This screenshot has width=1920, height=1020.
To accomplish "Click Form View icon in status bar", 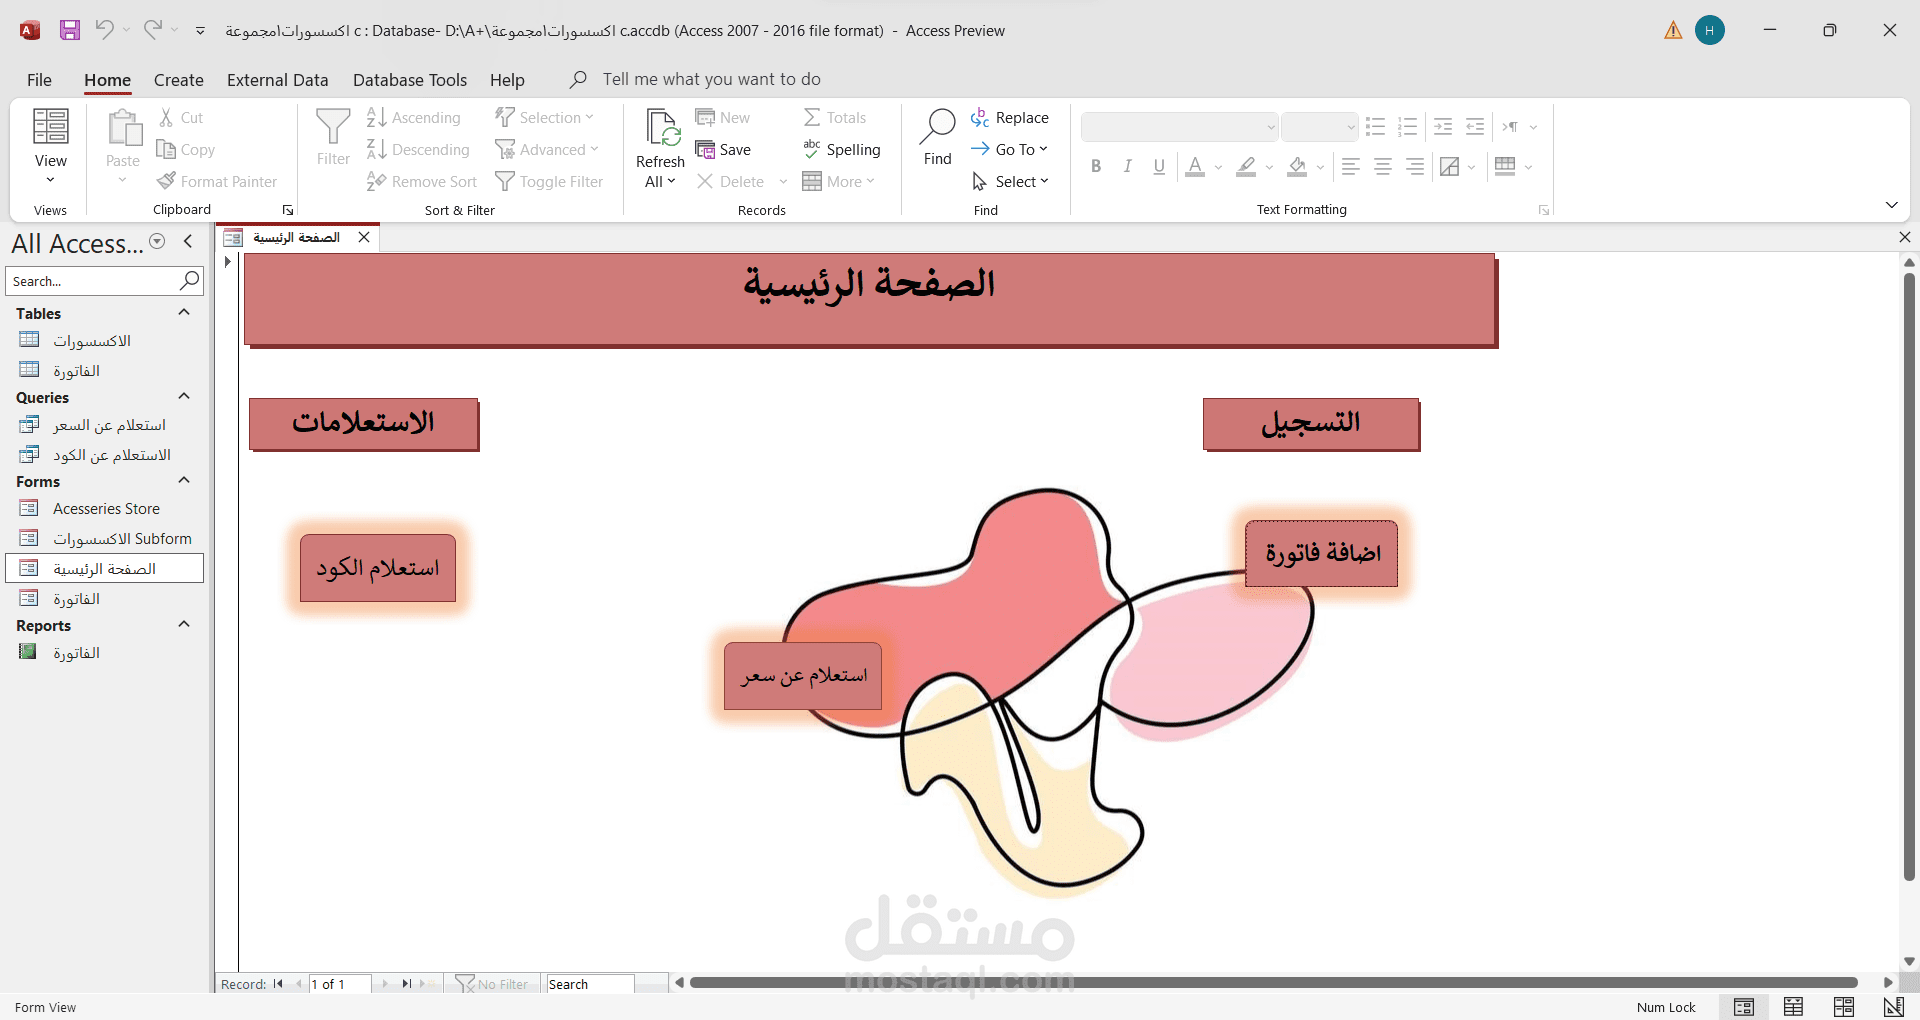I will click(1744, 1007).
